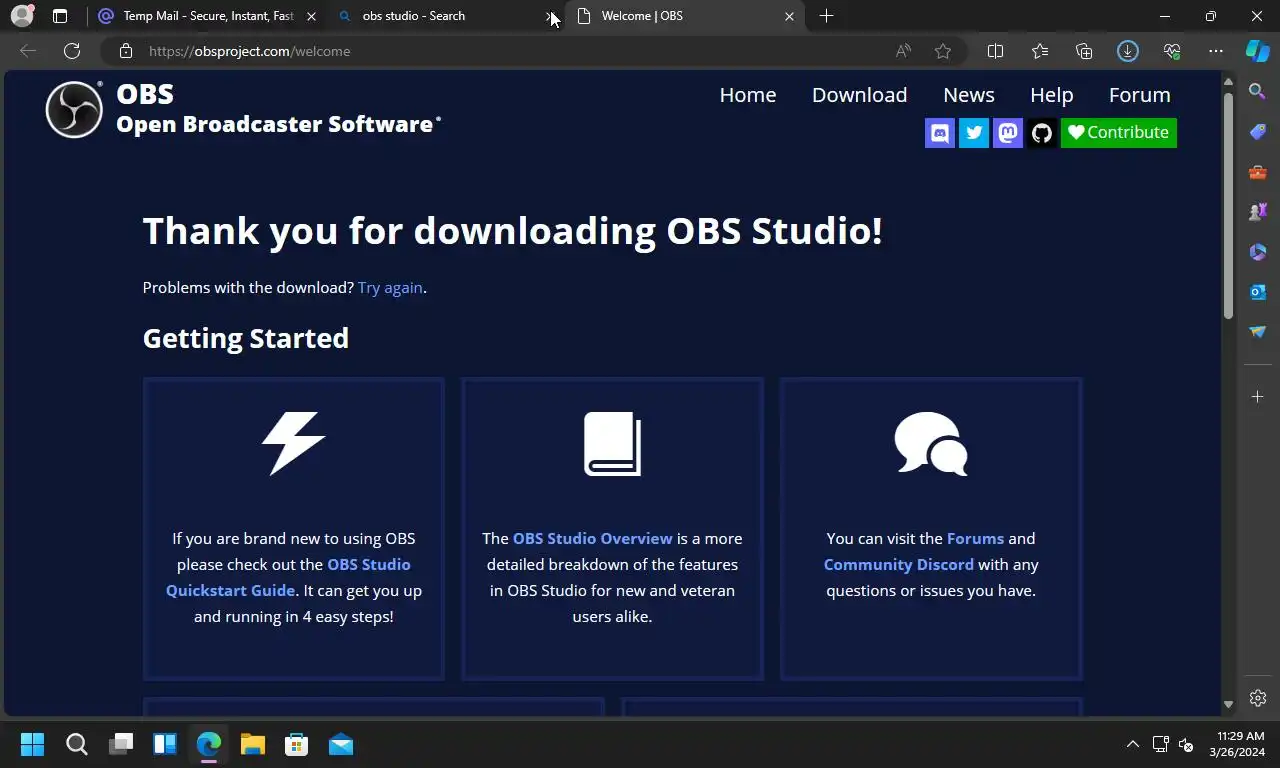1280x768 pixels.
Task: Show hidden system tray icons chevron
Action: pos(1133,744)
